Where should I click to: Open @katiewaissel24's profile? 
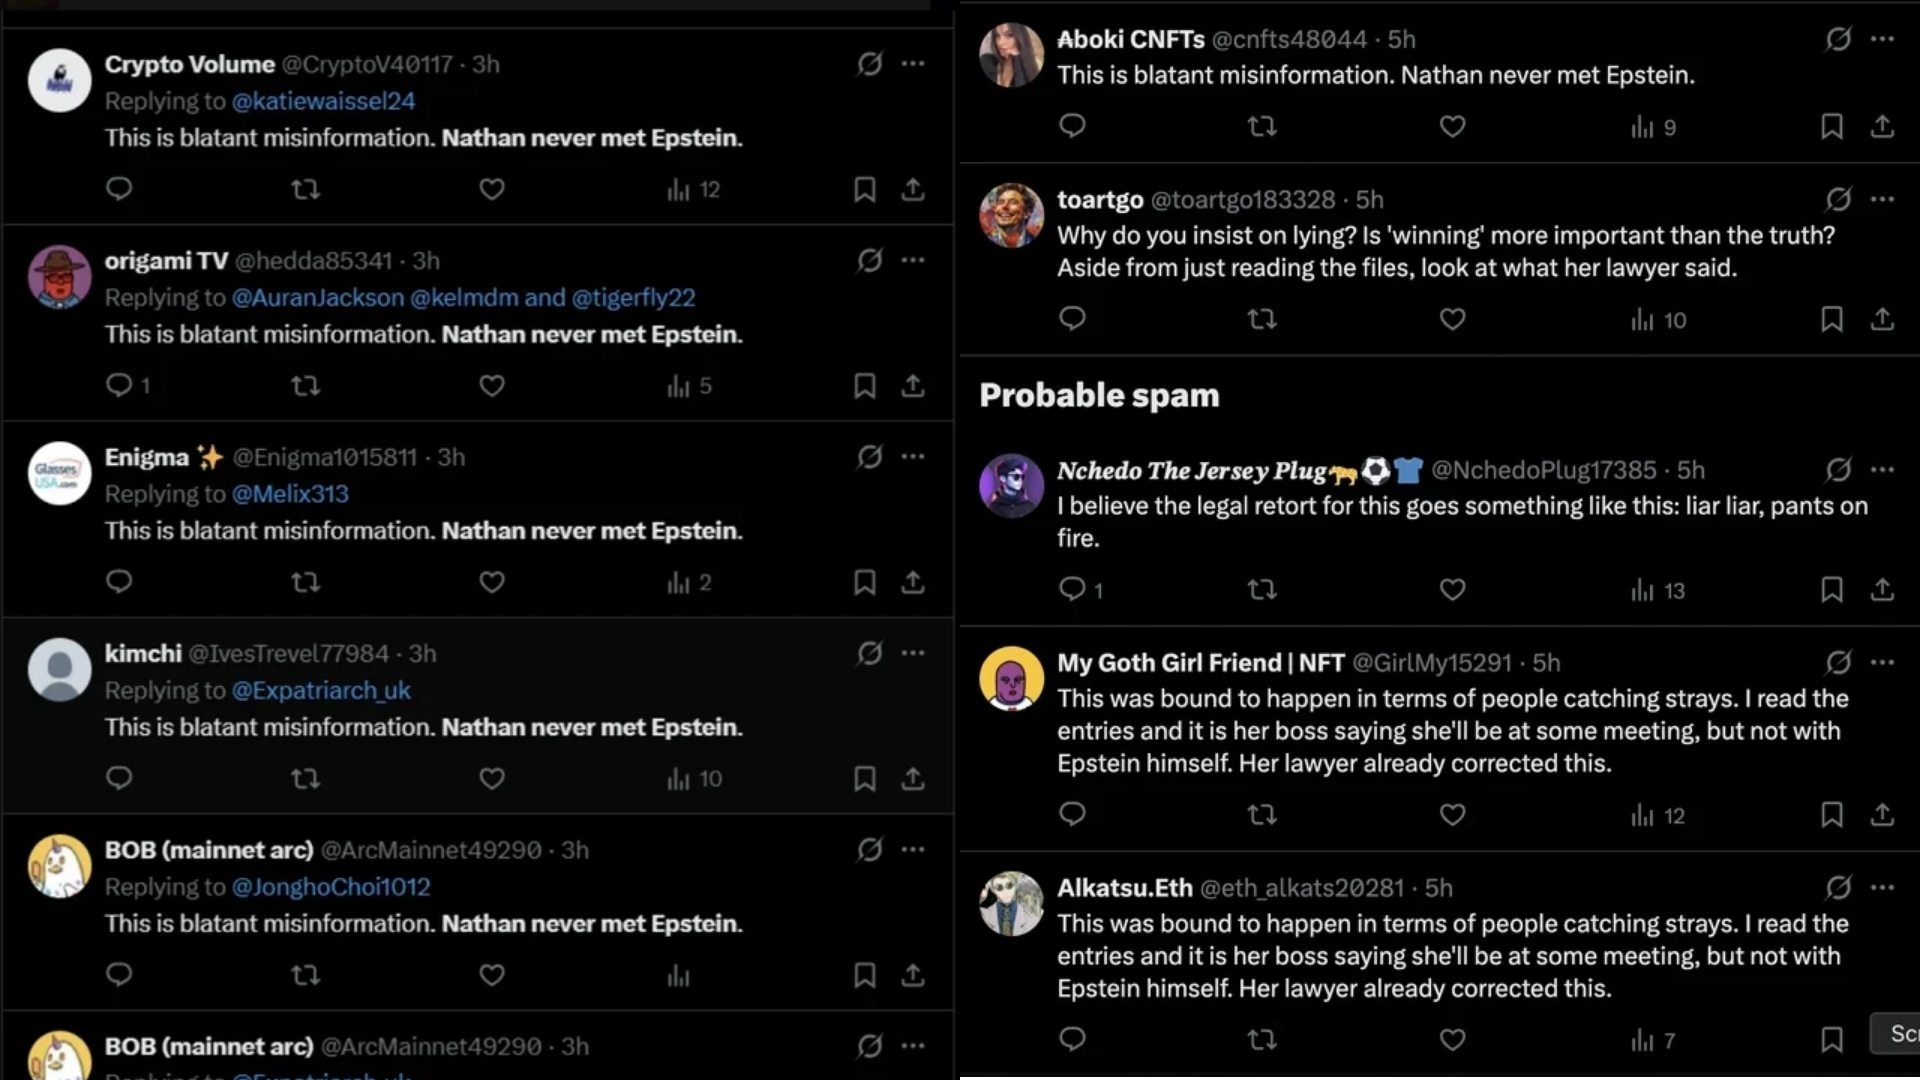[323, 101]
